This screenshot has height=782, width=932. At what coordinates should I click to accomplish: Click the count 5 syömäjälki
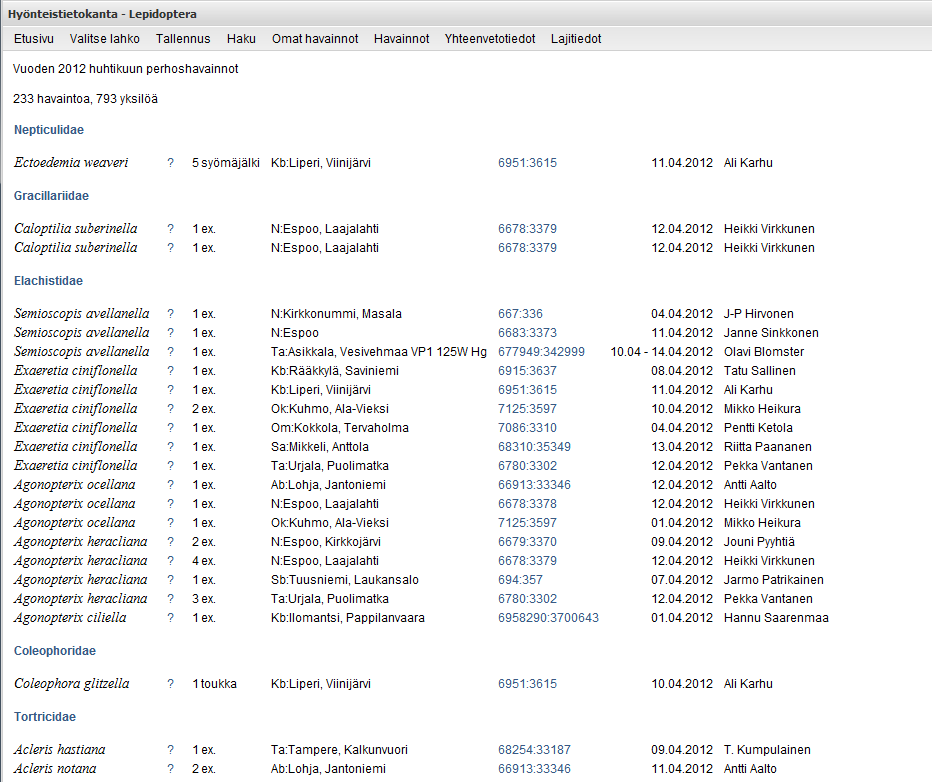(x=226, y=163)
